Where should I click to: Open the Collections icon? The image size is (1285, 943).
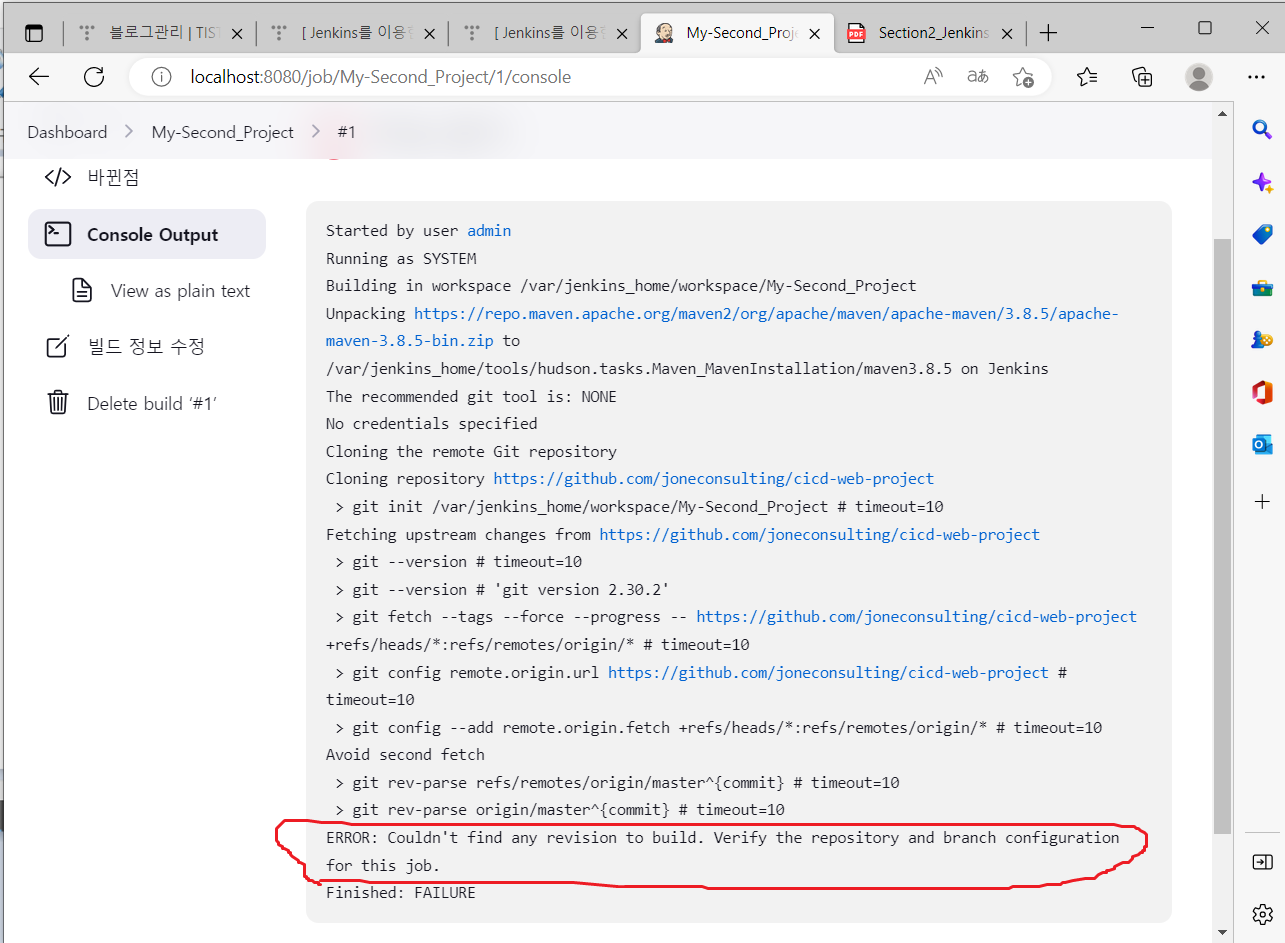point(1142,77)
